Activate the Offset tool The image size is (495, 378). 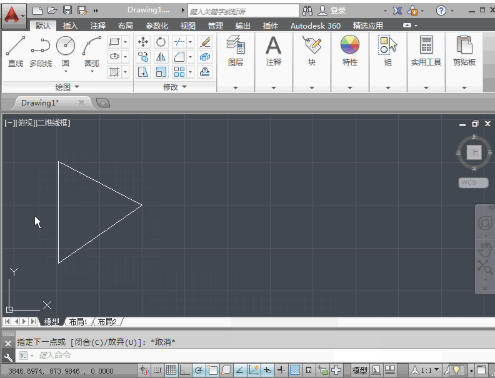tap(205, 72)
